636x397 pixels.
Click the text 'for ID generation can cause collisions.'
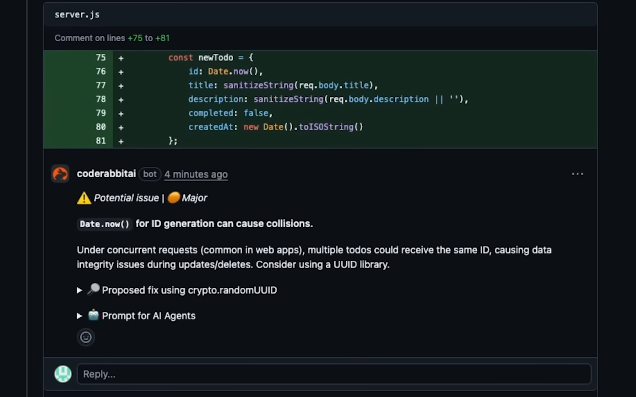click(x=224, y=223)
